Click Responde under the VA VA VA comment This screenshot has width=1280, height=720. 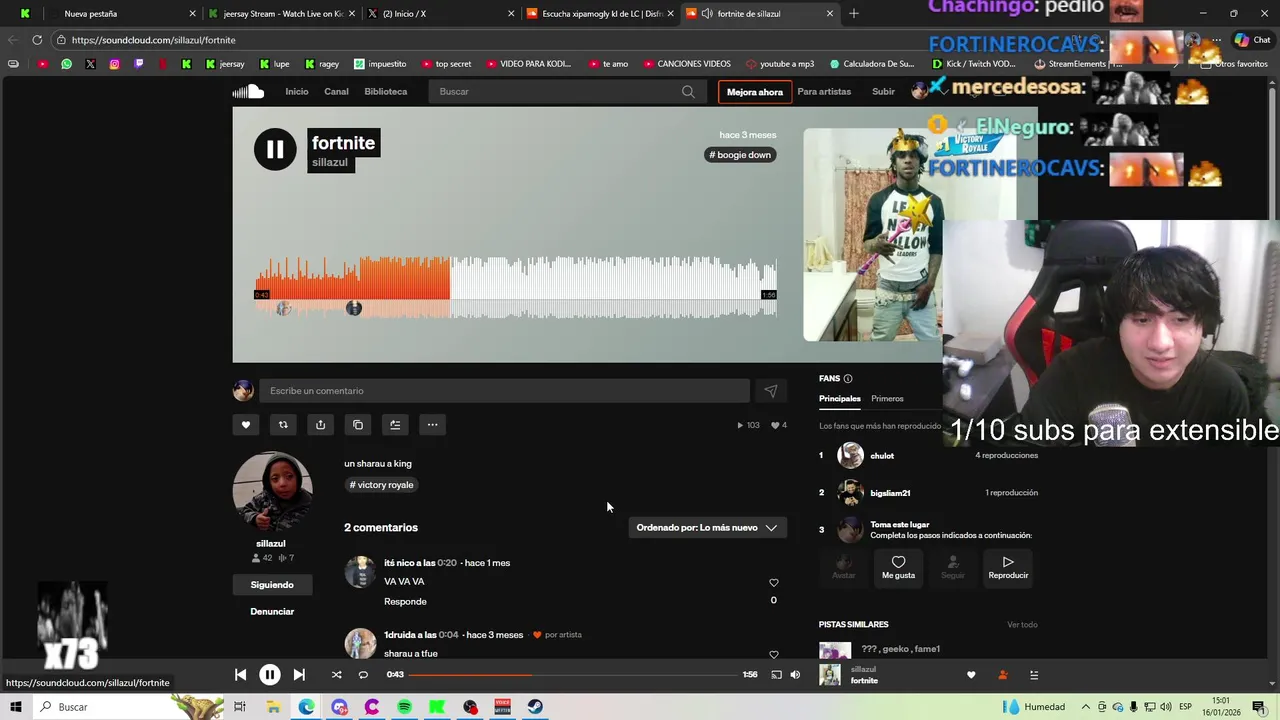[x=405, y=602]
